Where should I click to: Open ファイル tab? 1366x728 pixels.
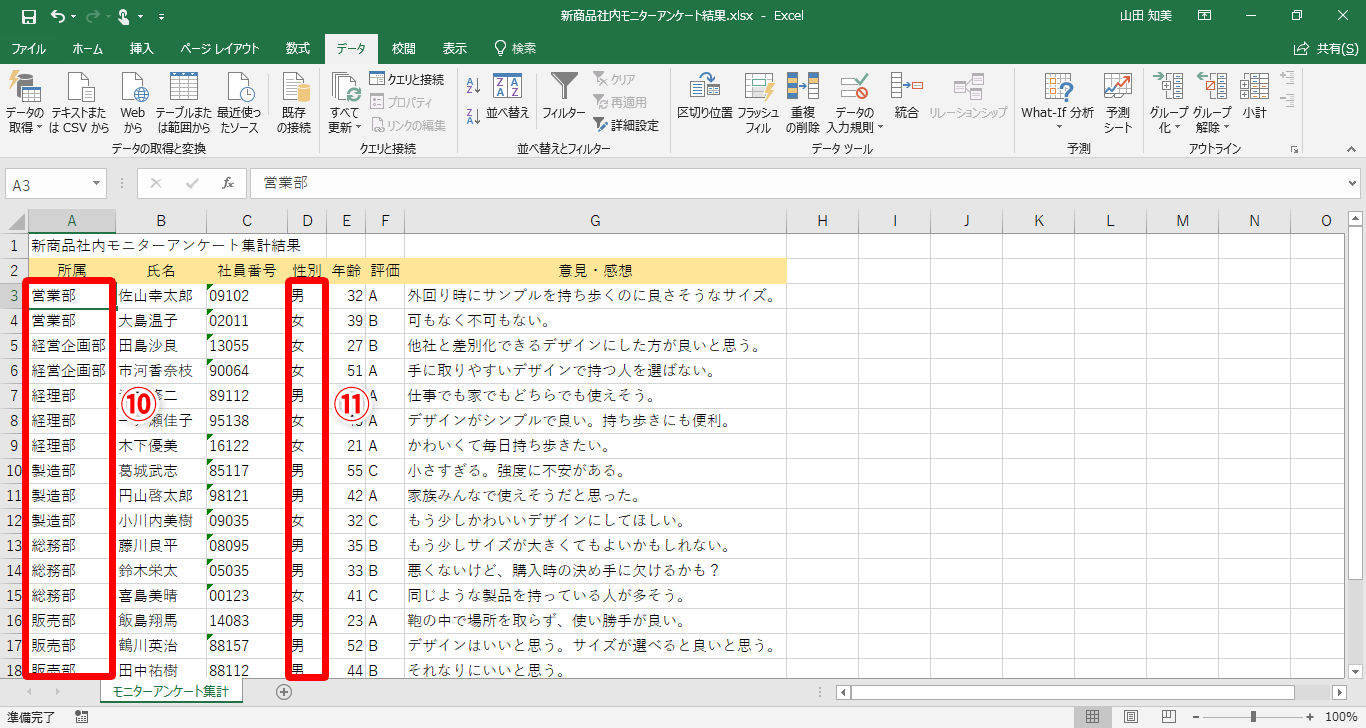(x=28, y=48)
